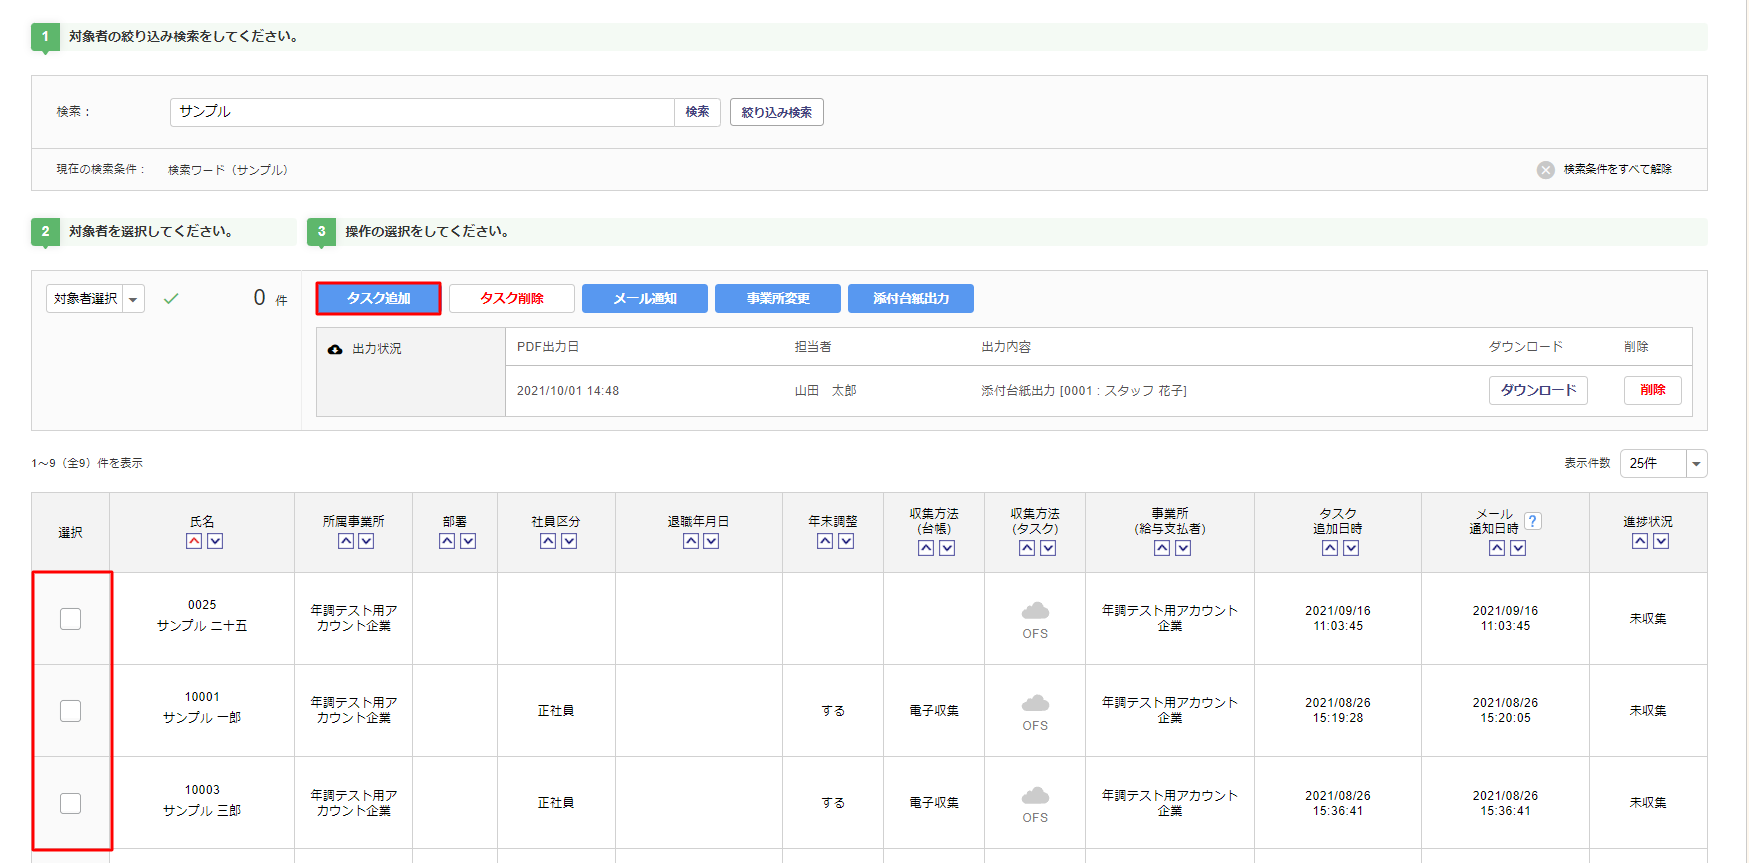This screenshot has height=863, width=1749.
Task: Click 電子収集 in サンプル 三郎 row
Action: click(x=934, y=803)
